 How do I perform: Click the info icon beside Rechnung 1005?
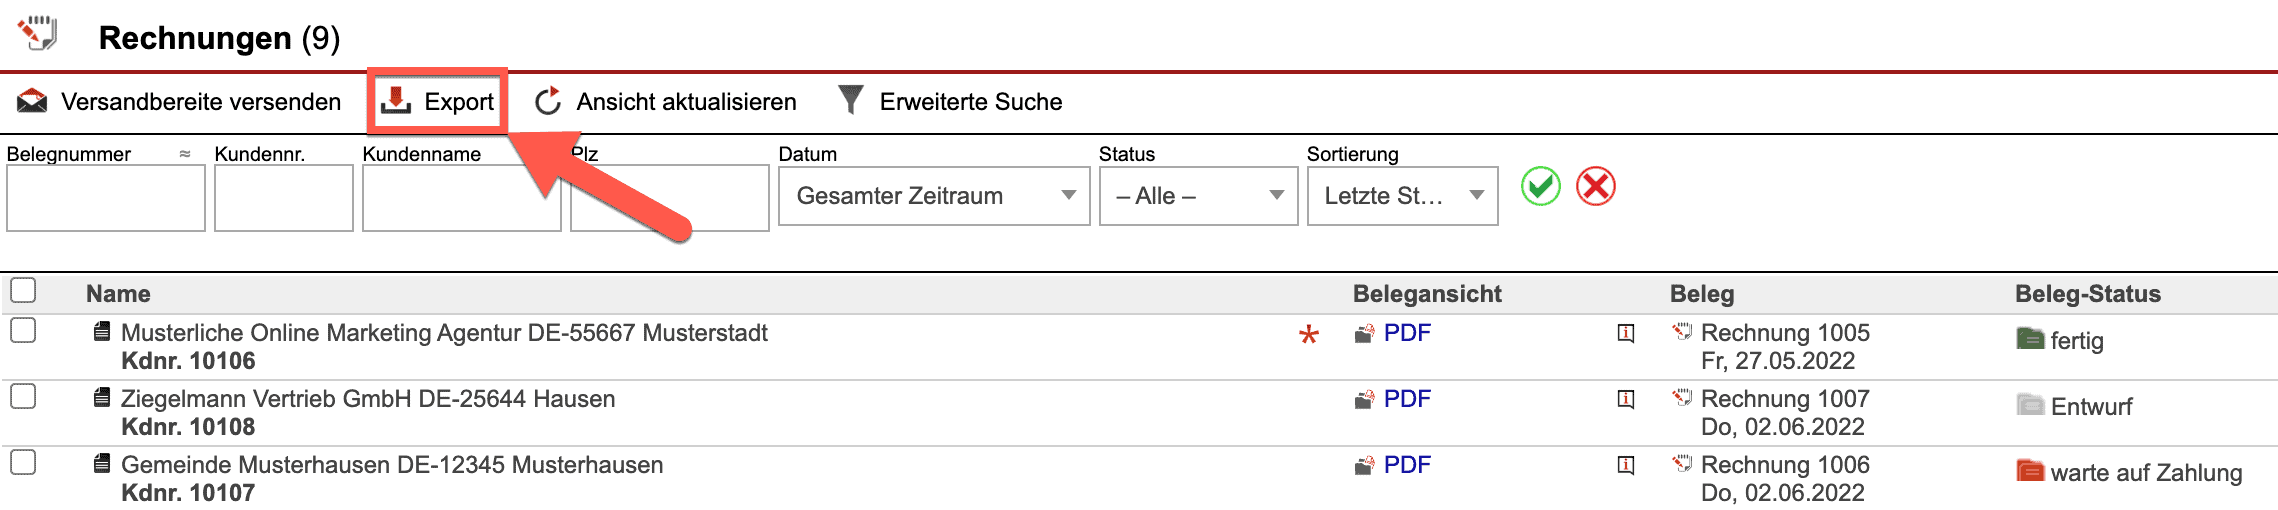[1626, 333]
